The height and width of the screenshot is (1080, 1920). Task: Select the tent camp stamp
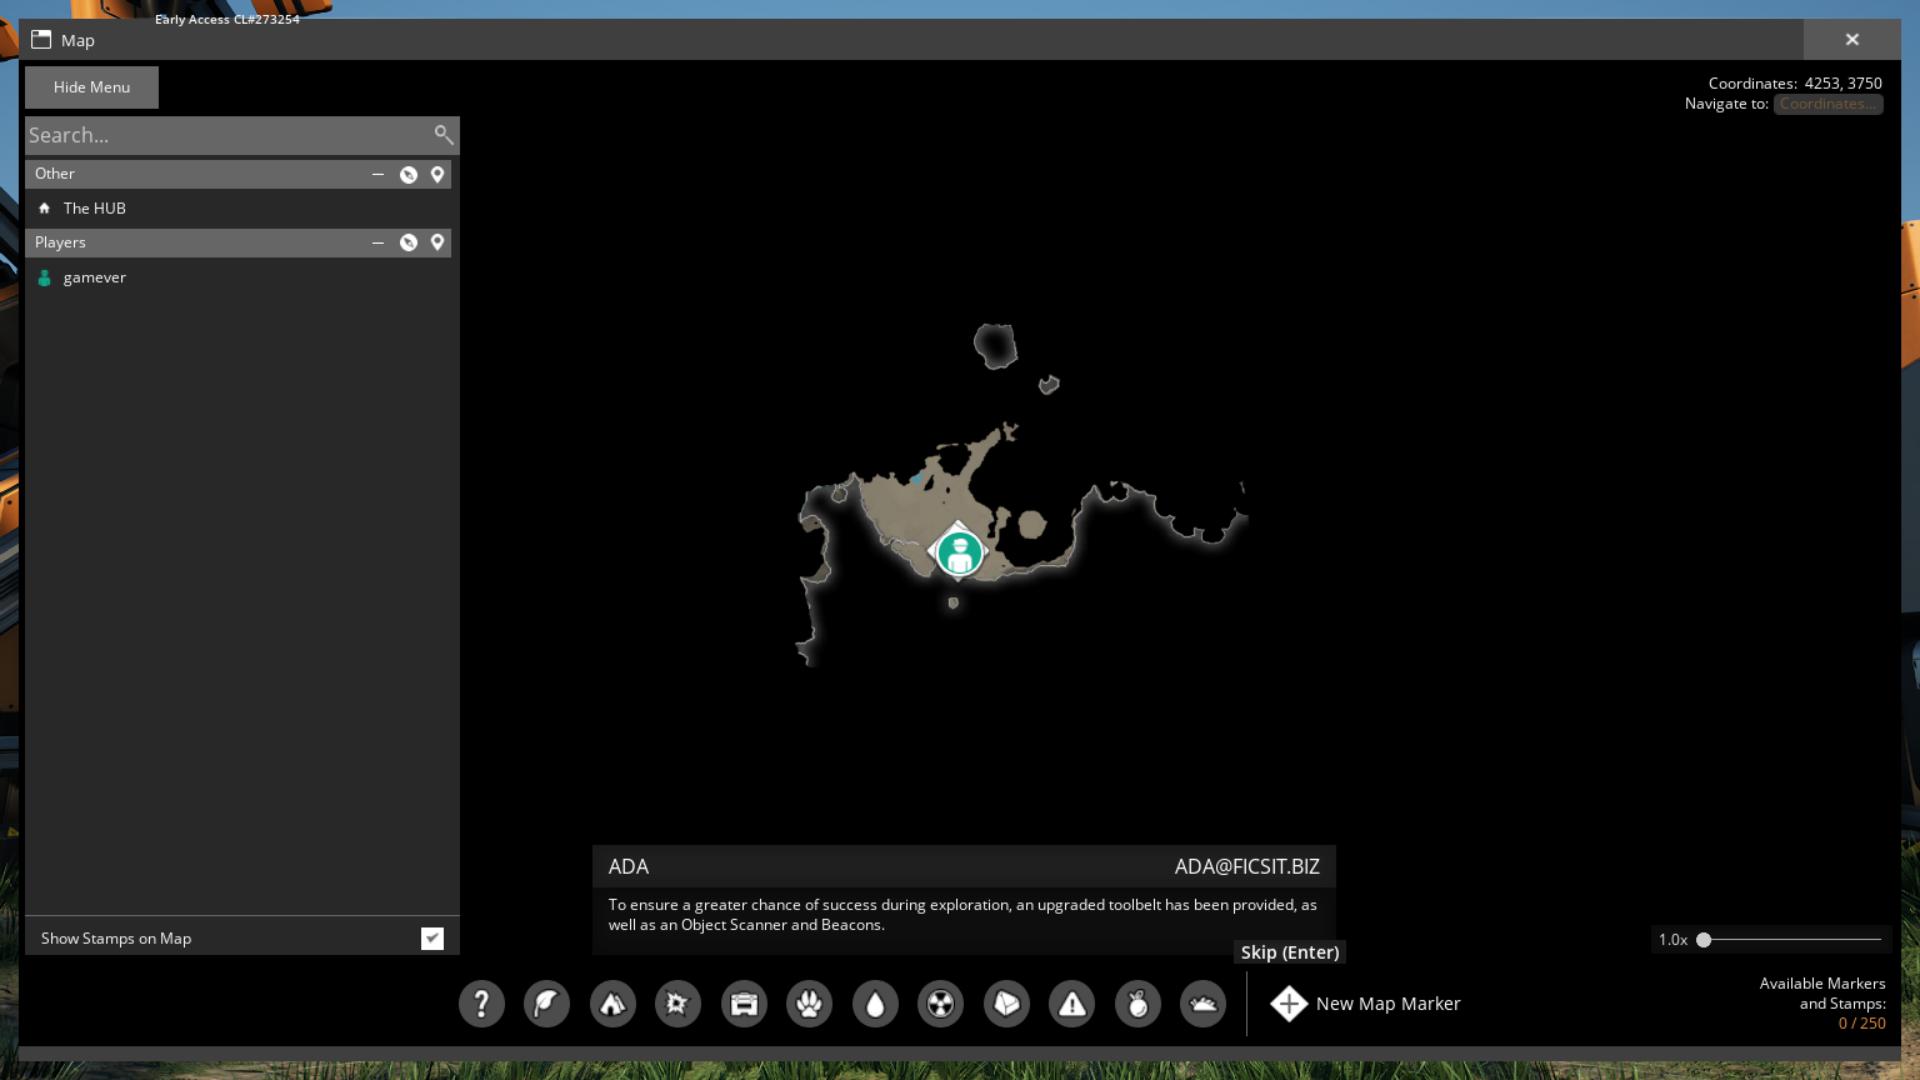click(x=613, y=1003)
